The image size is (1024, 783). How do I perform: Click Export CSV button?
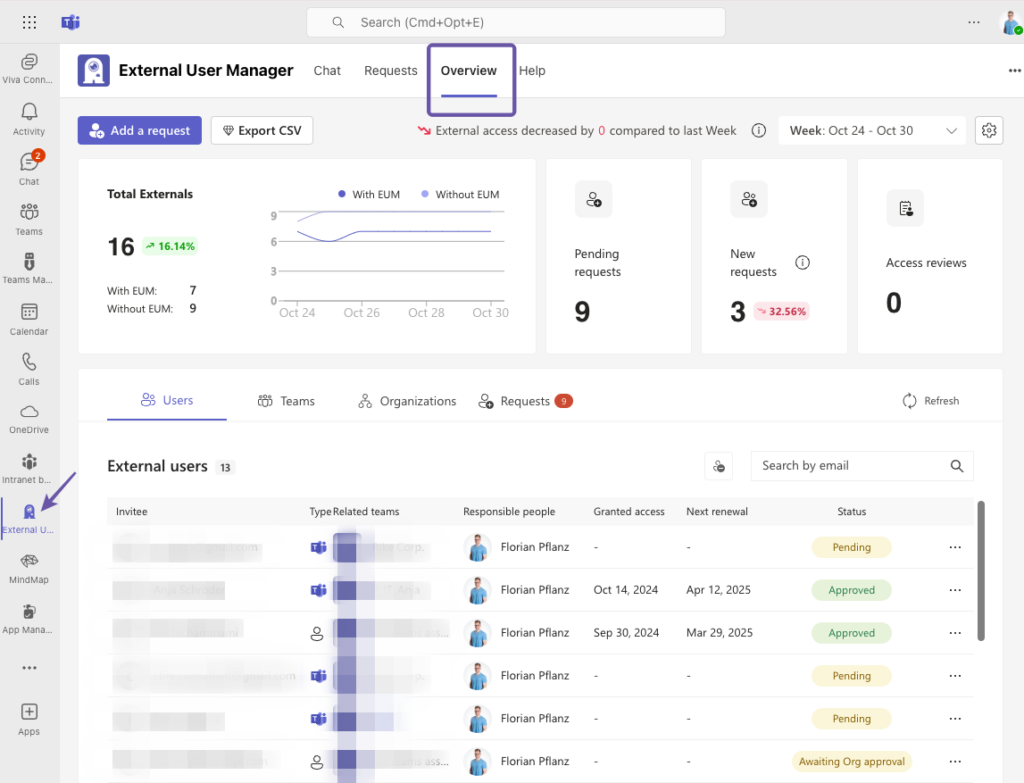pos(262,131)
